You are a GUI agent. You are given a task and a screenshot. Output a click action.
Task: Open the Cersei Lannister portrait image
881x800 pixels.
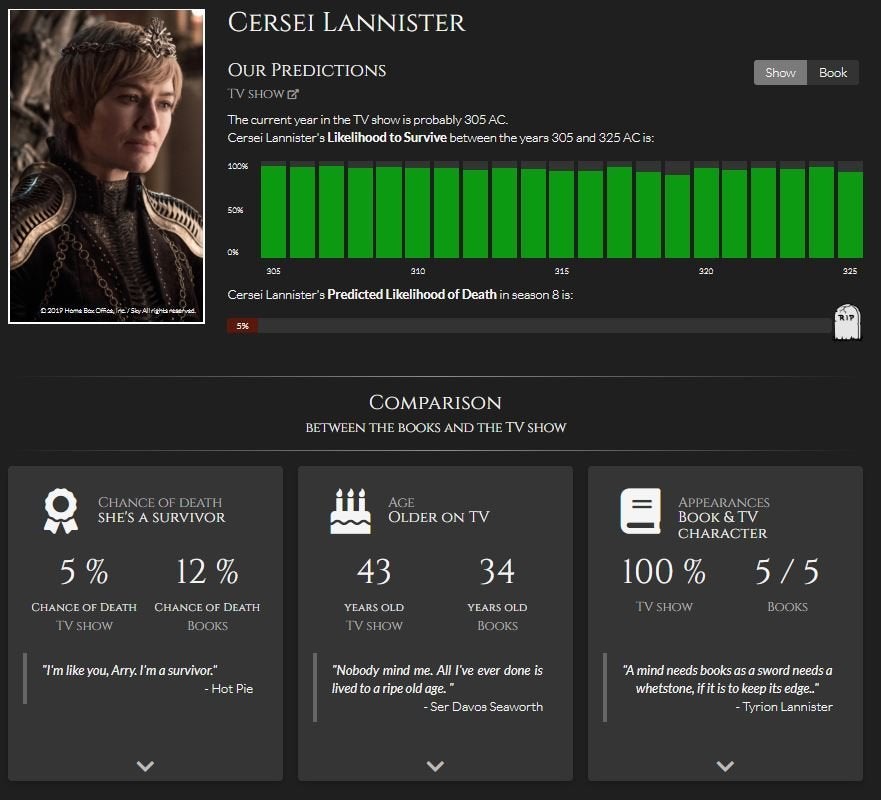pyautogui.click(x=106, y=166)
